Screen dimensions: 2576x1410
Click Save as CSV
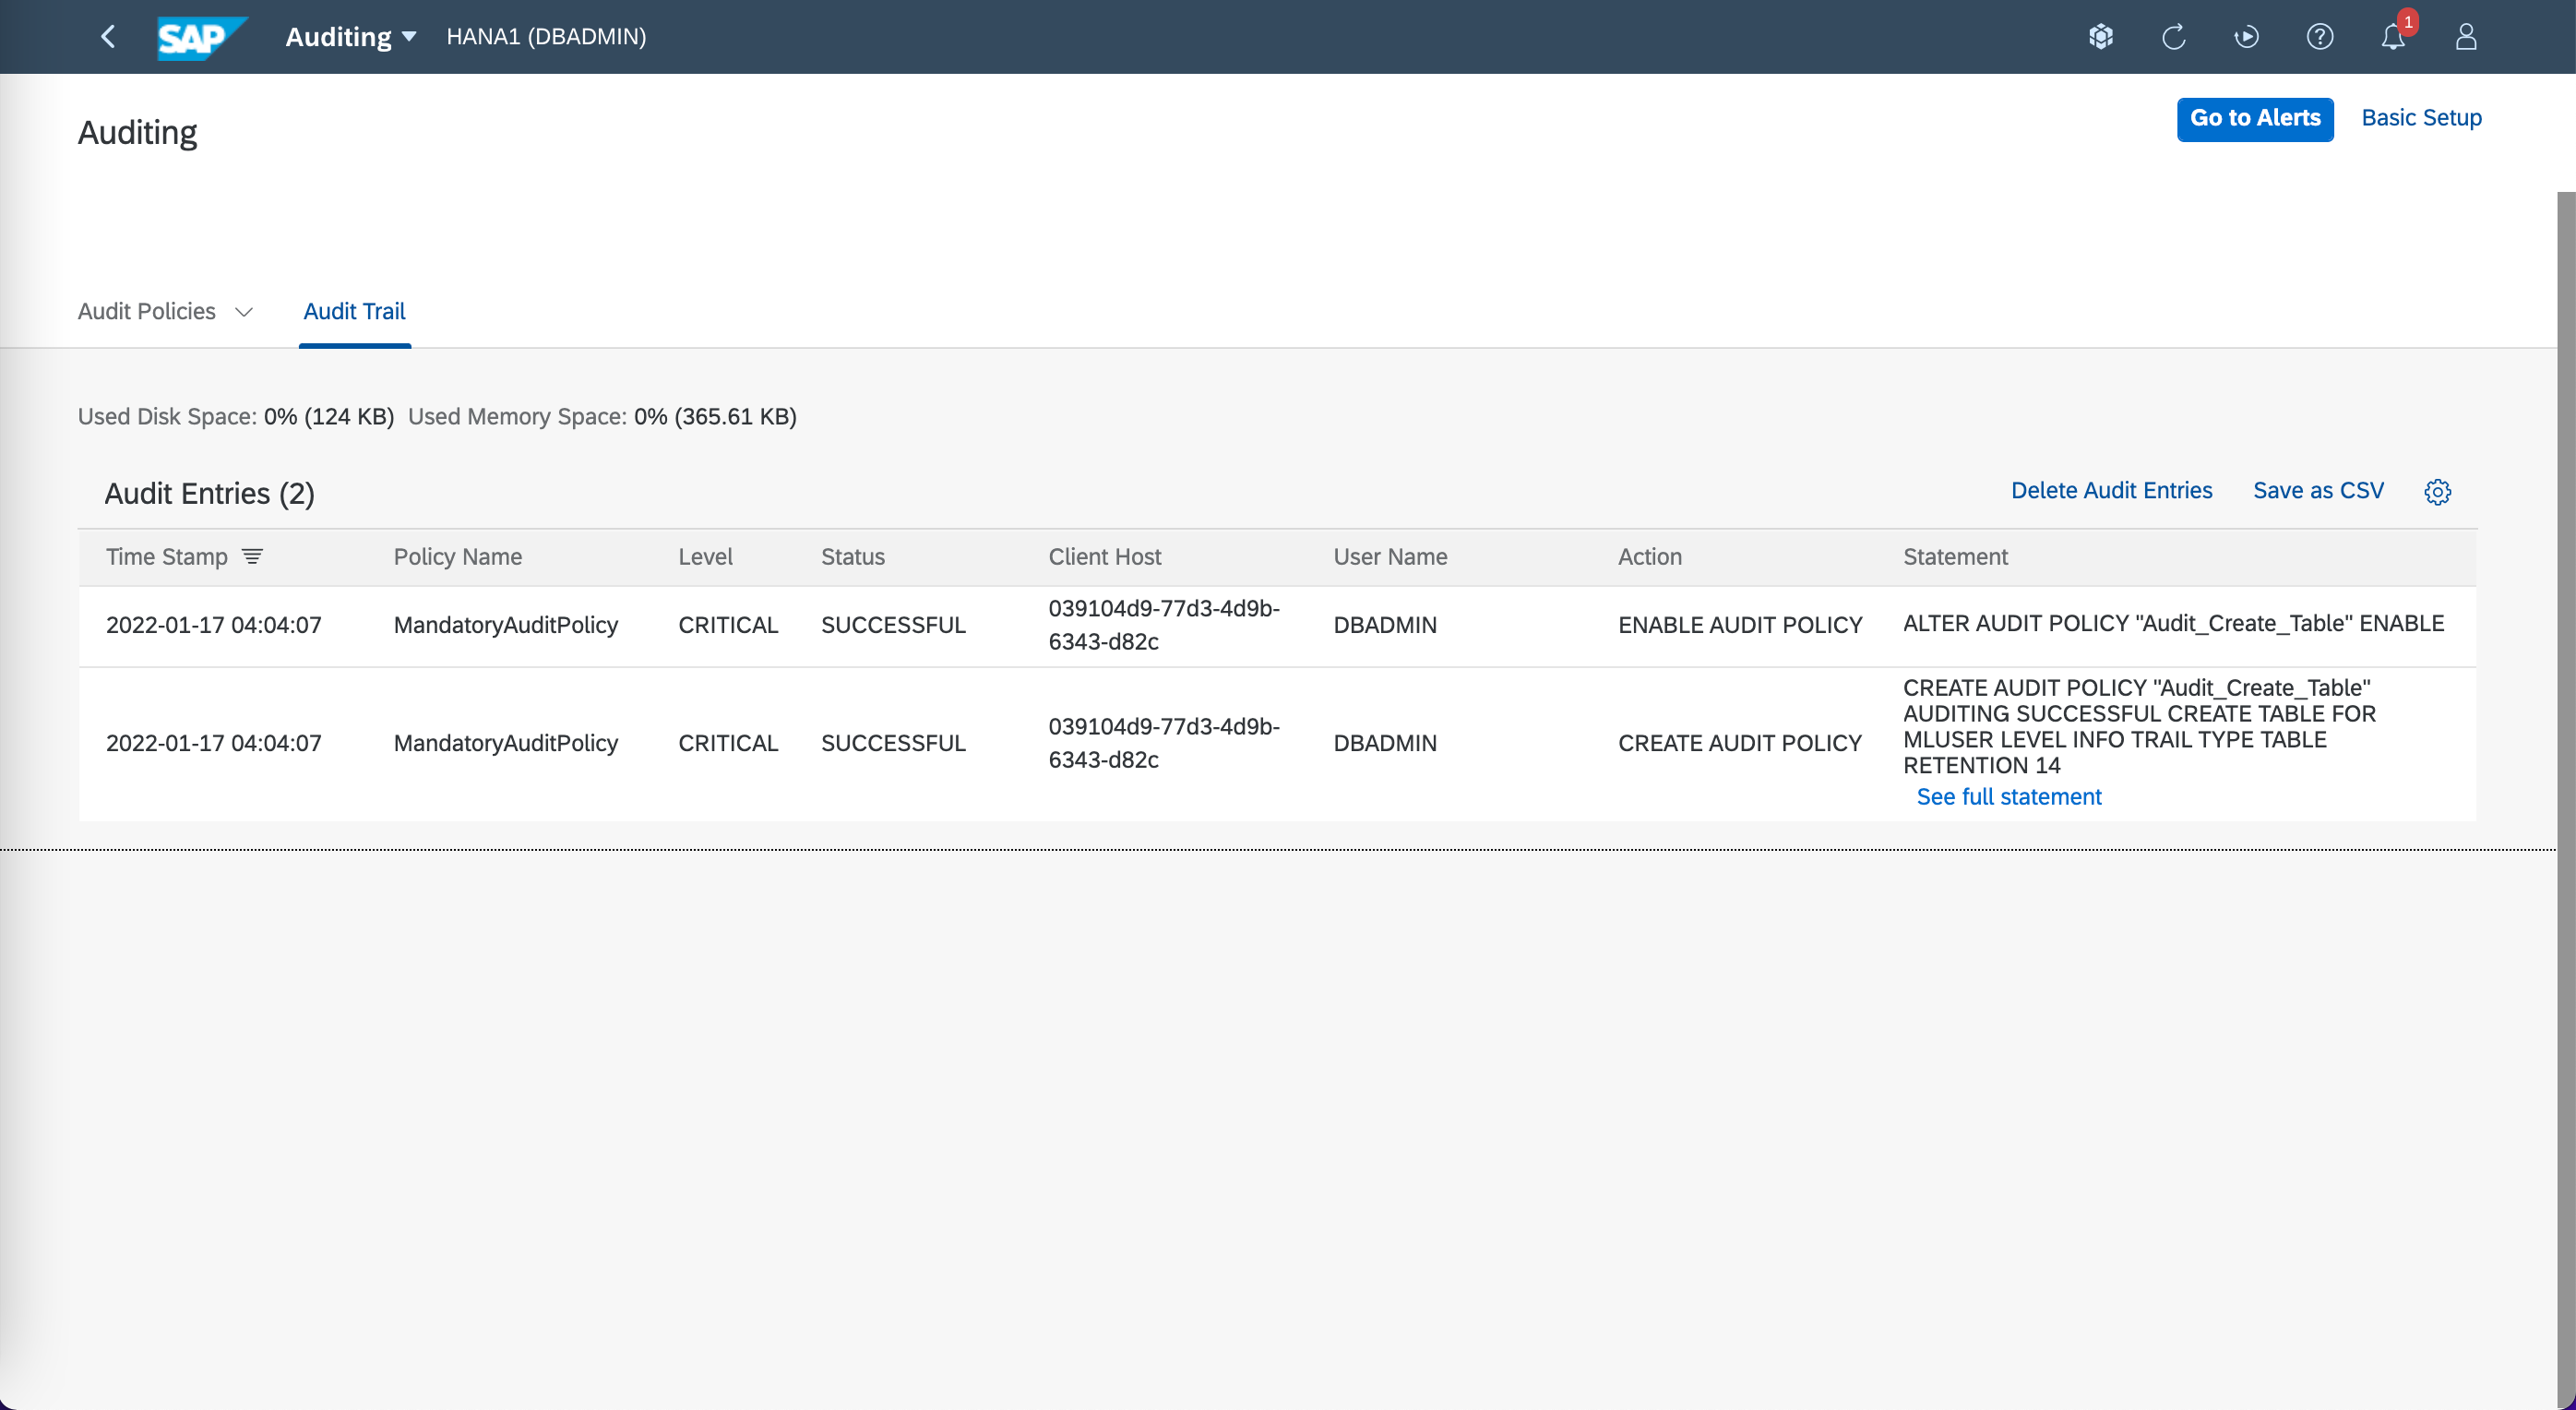click(2317, 491)
